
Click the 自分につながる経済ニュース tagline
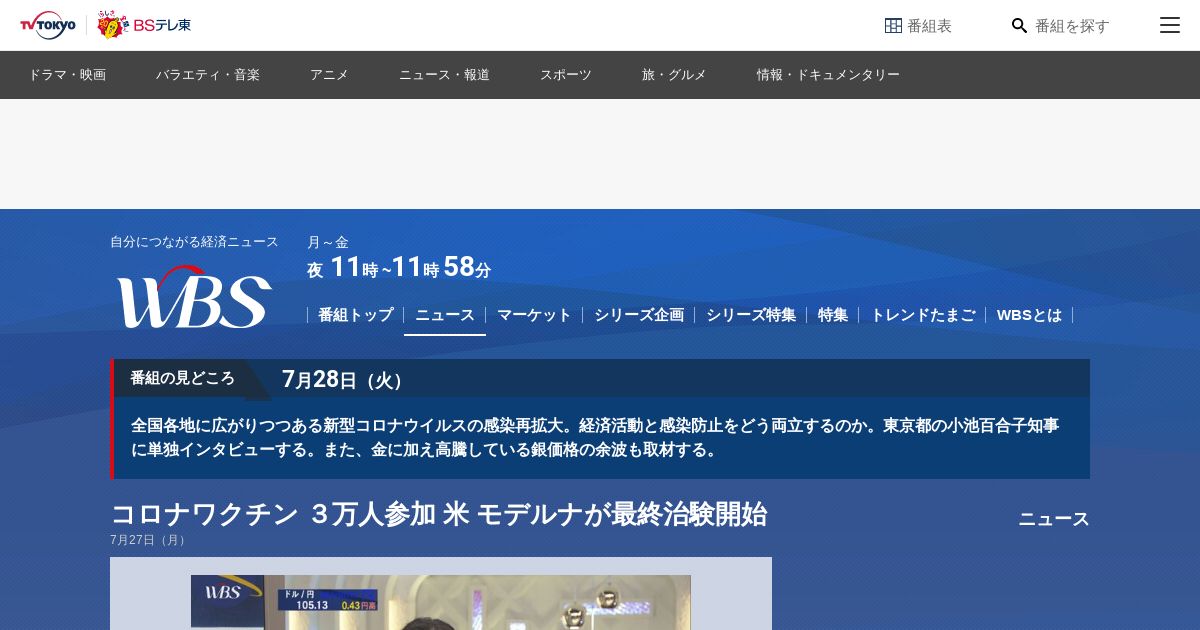194,242
